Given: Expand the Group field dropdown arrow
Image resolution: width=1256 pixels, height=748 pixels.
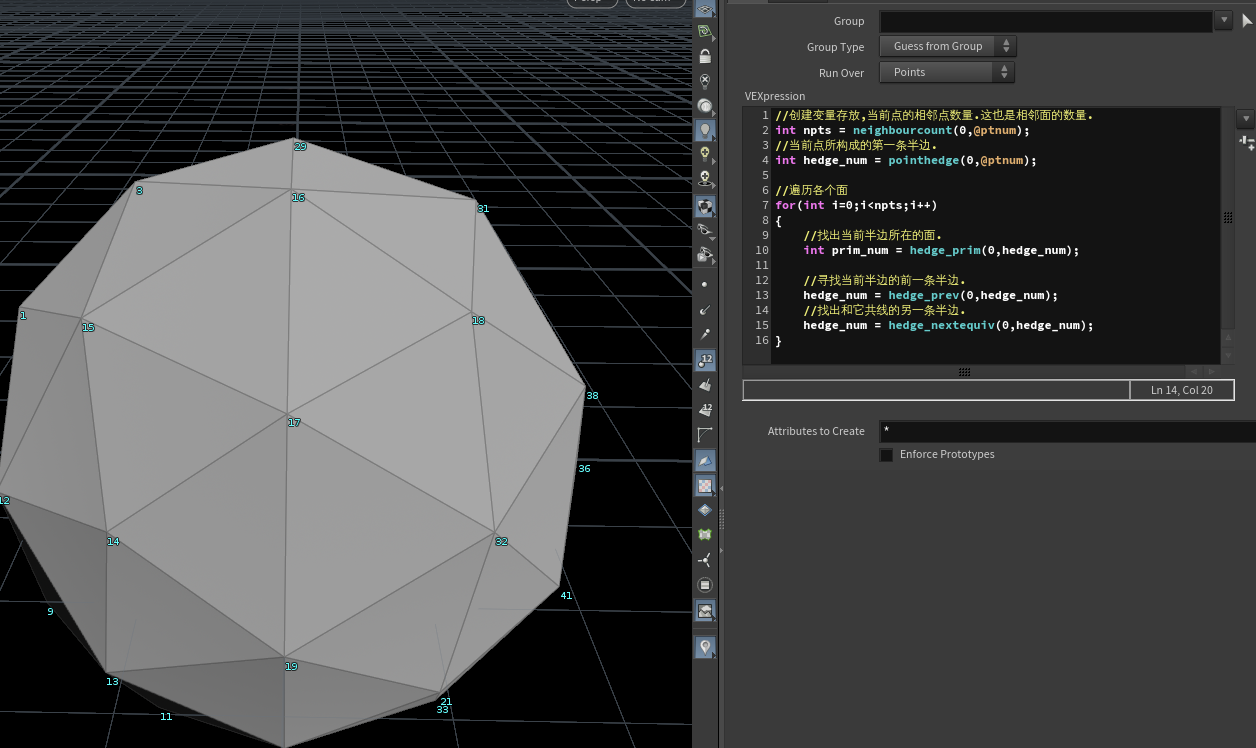Looking at the screenshot, I should (x=1224, y=20).
